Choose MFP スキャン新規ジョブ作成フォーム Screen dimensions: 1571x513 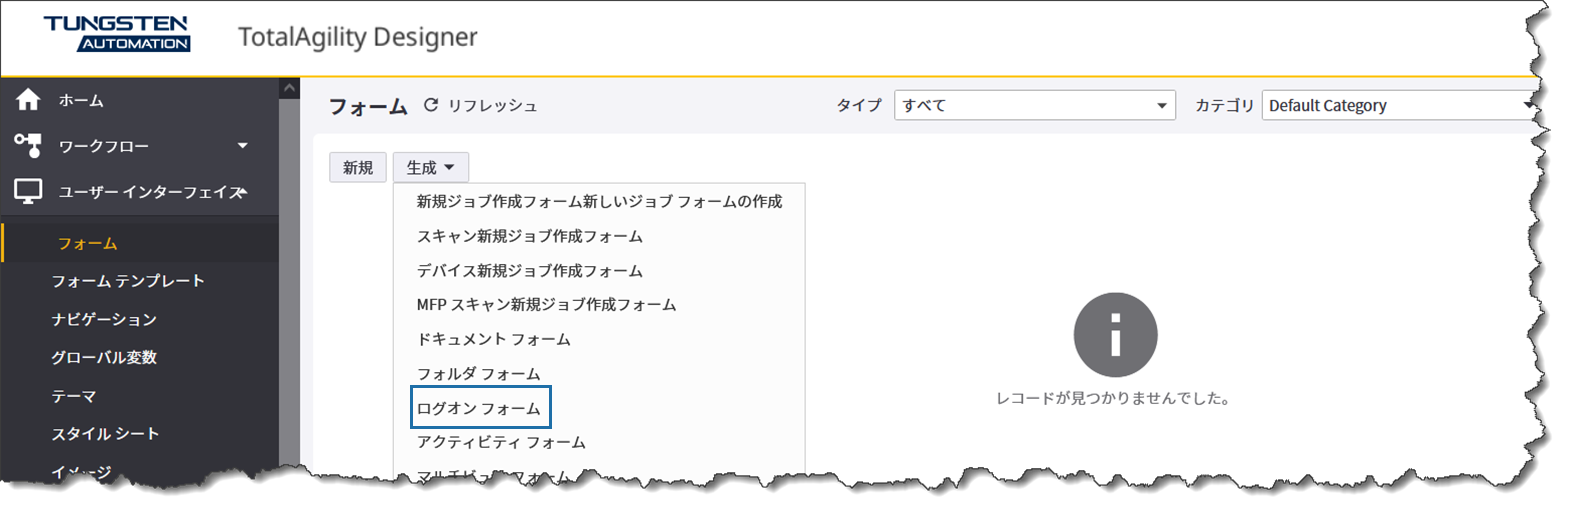546,305
